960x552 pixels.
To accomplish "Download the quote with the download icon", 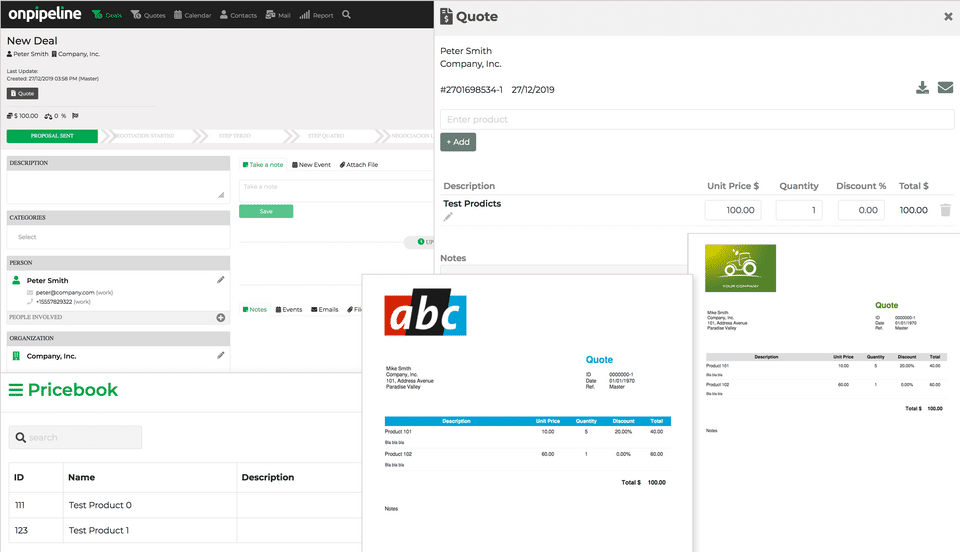I will point(922,88).
